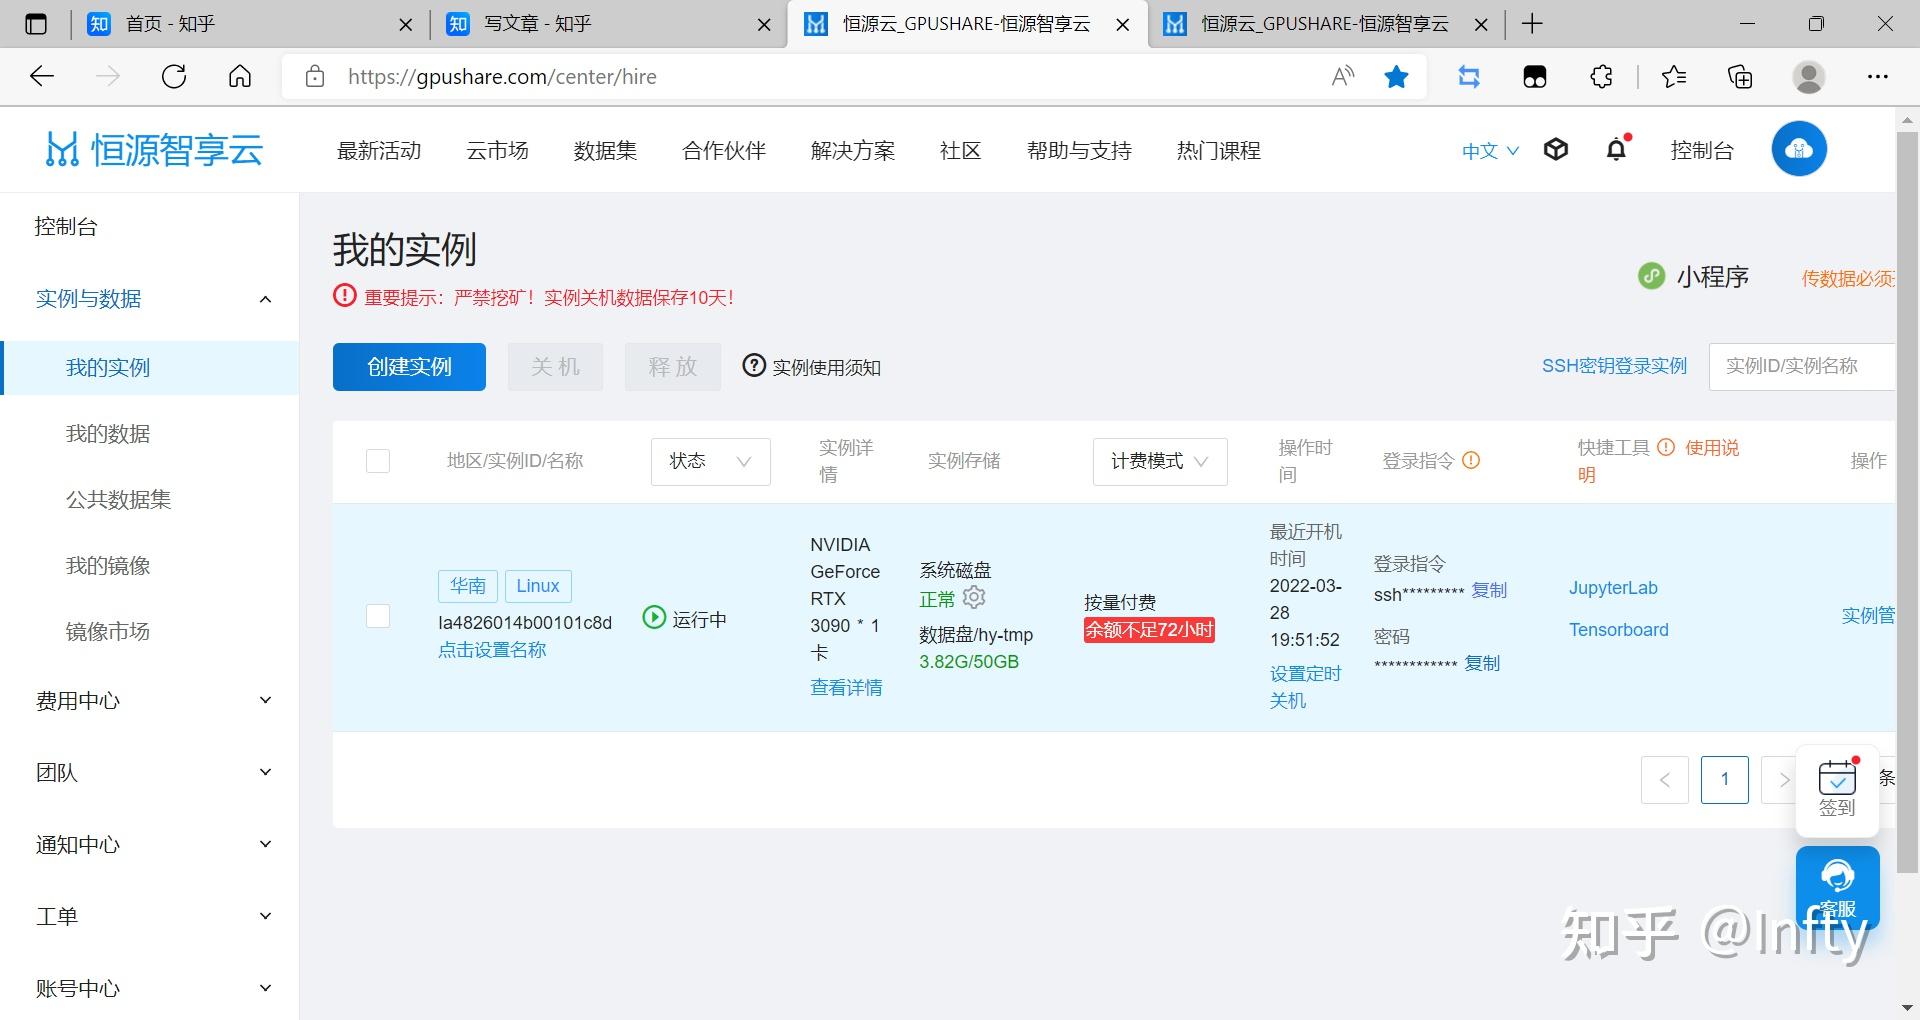Check the Ia4826014b00101c8d instance checkbox
1920x1020 pixels.
coord(378,616)
